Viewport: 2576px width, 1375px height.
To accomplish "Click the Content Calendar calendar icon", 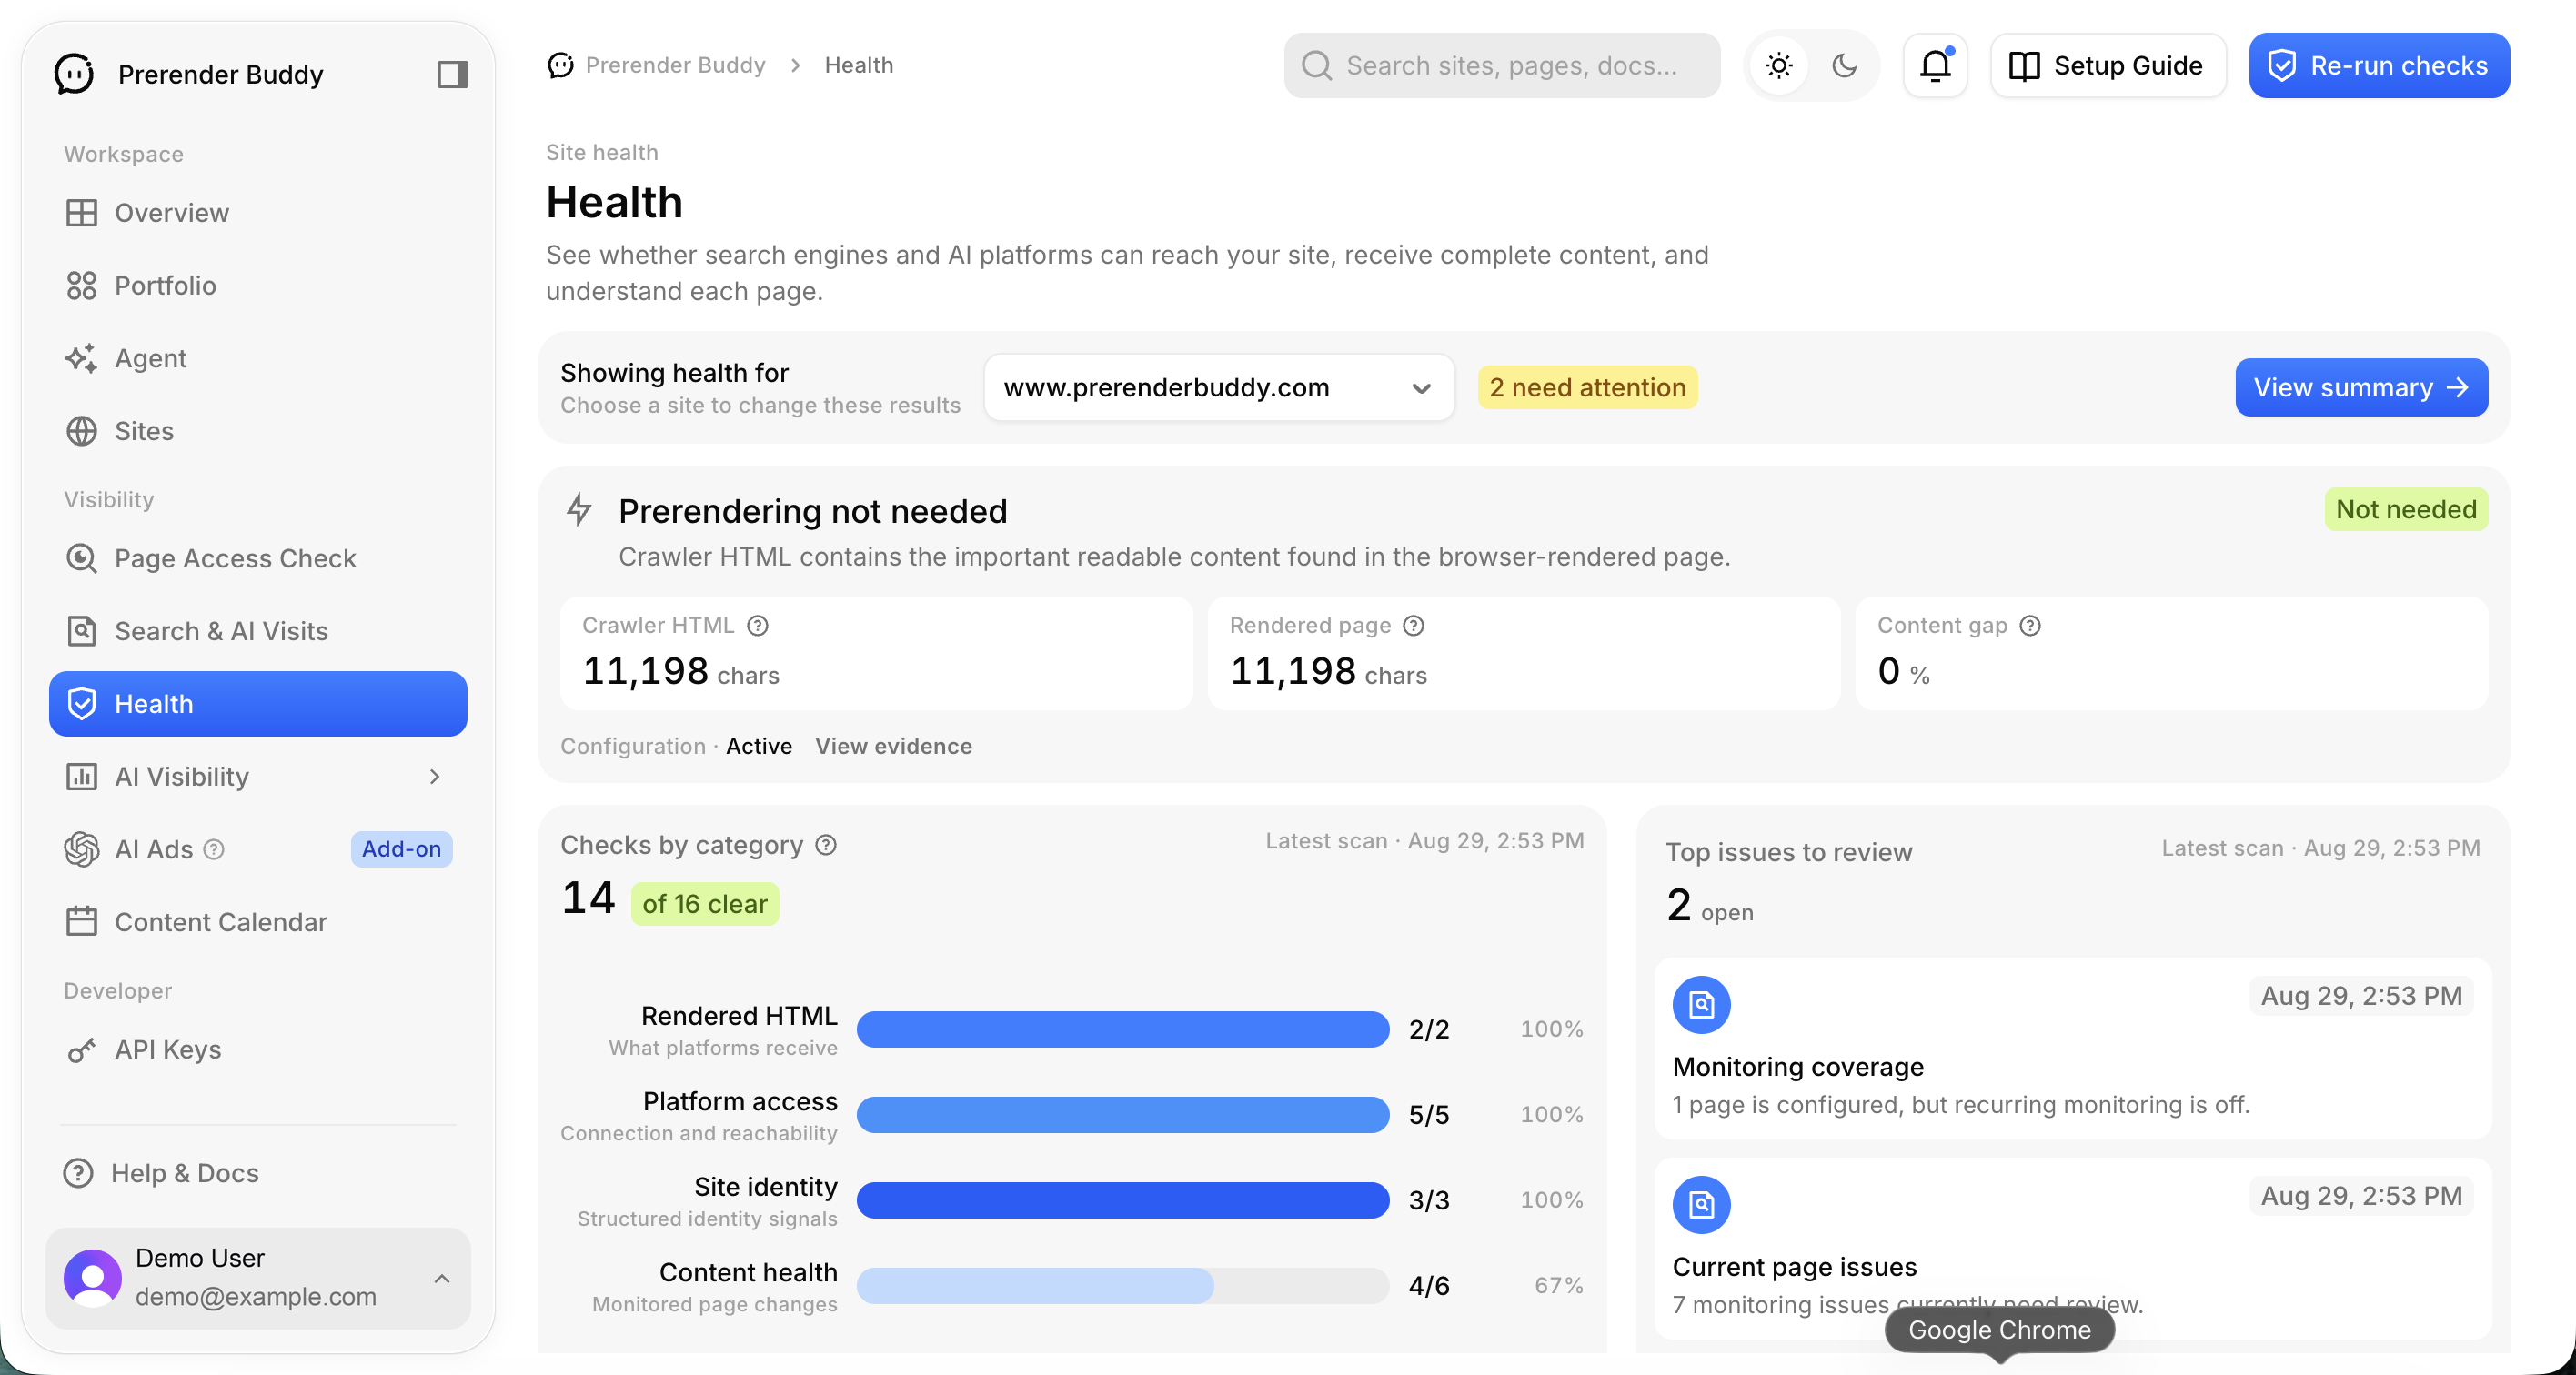I will click(81, 922).
